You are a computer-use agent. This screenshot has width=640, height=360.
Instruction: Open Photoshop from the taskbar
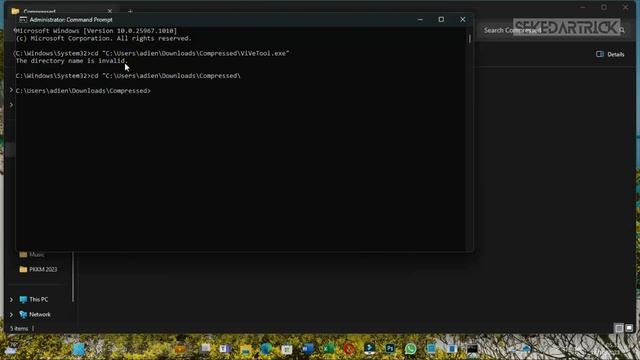(390, 349)
